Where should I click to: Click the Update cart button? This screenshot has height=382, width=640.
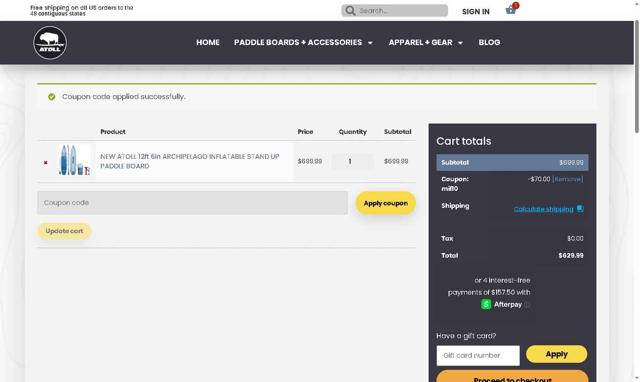pyautogui.click(x=64, y=231)
